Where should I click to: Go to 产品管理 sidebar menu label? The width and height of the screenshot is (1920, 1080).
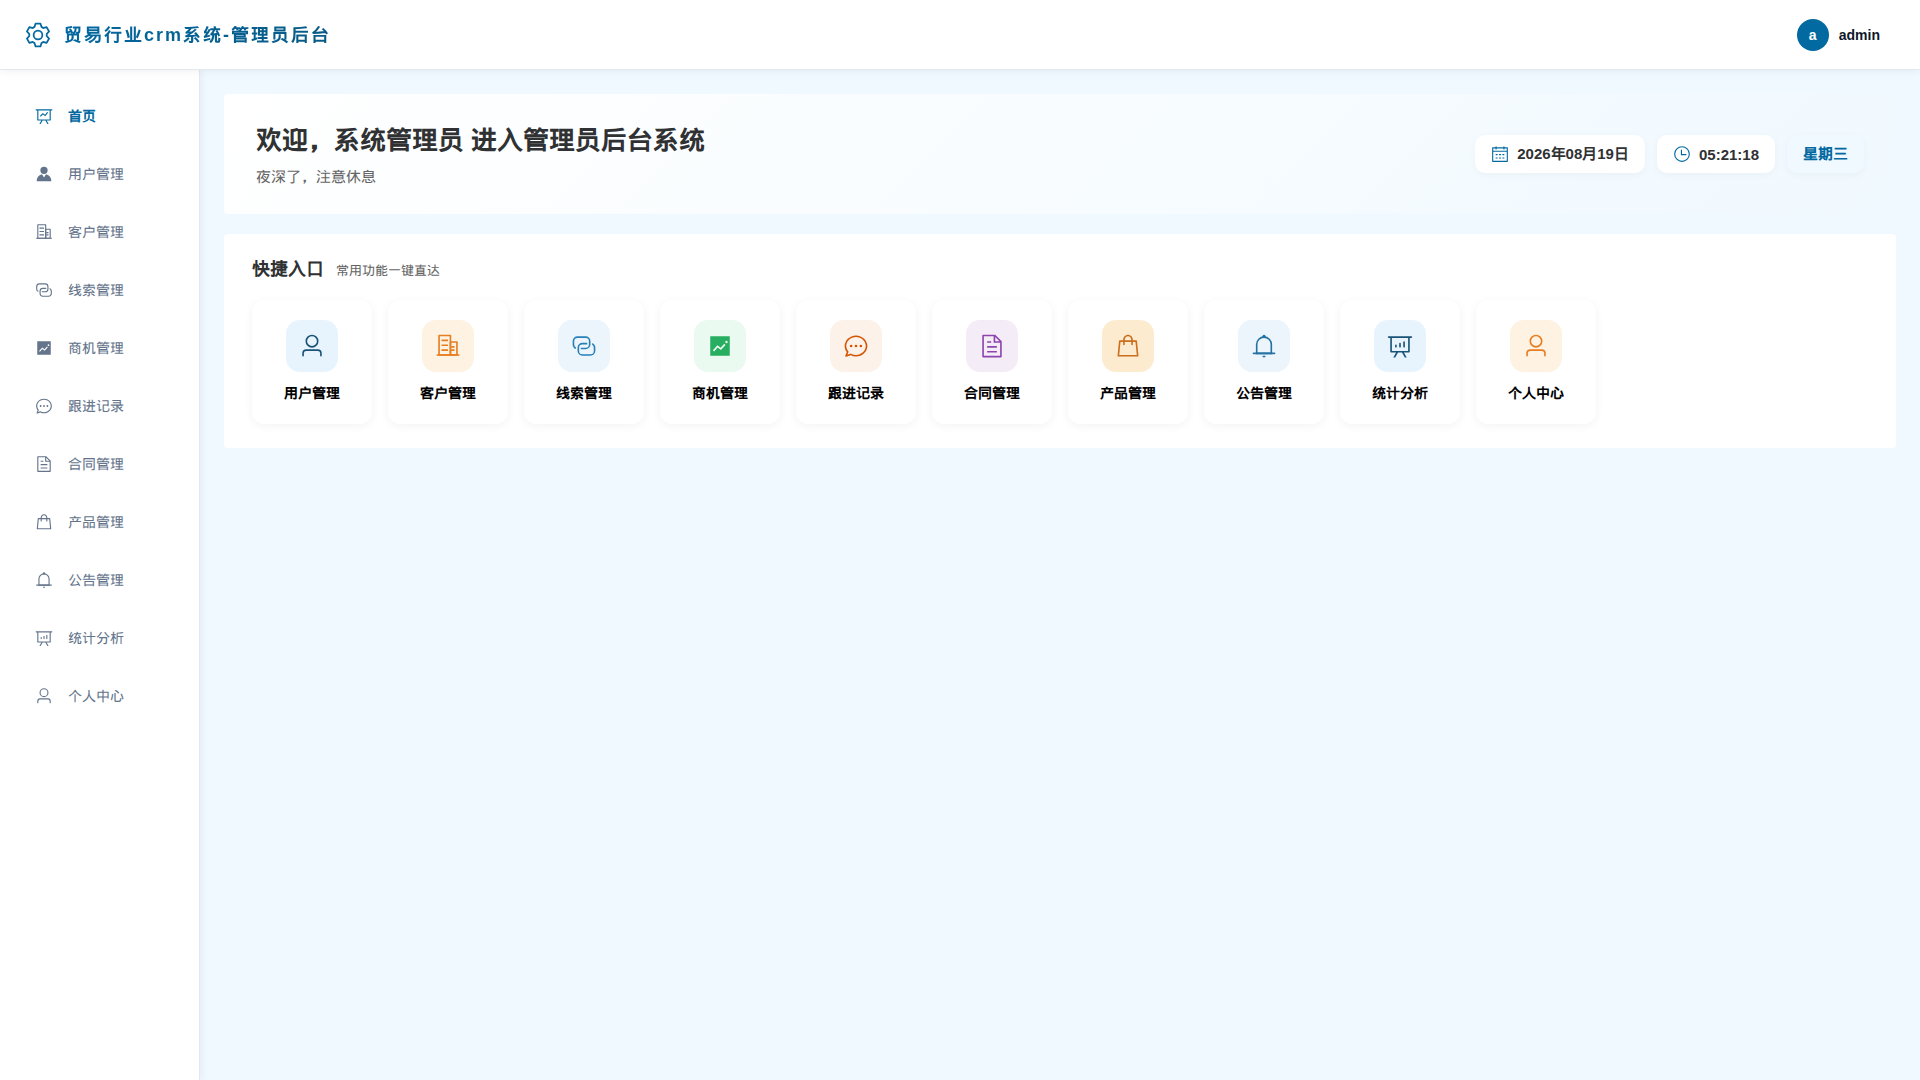pyautogui.click(x=96, y=522)
